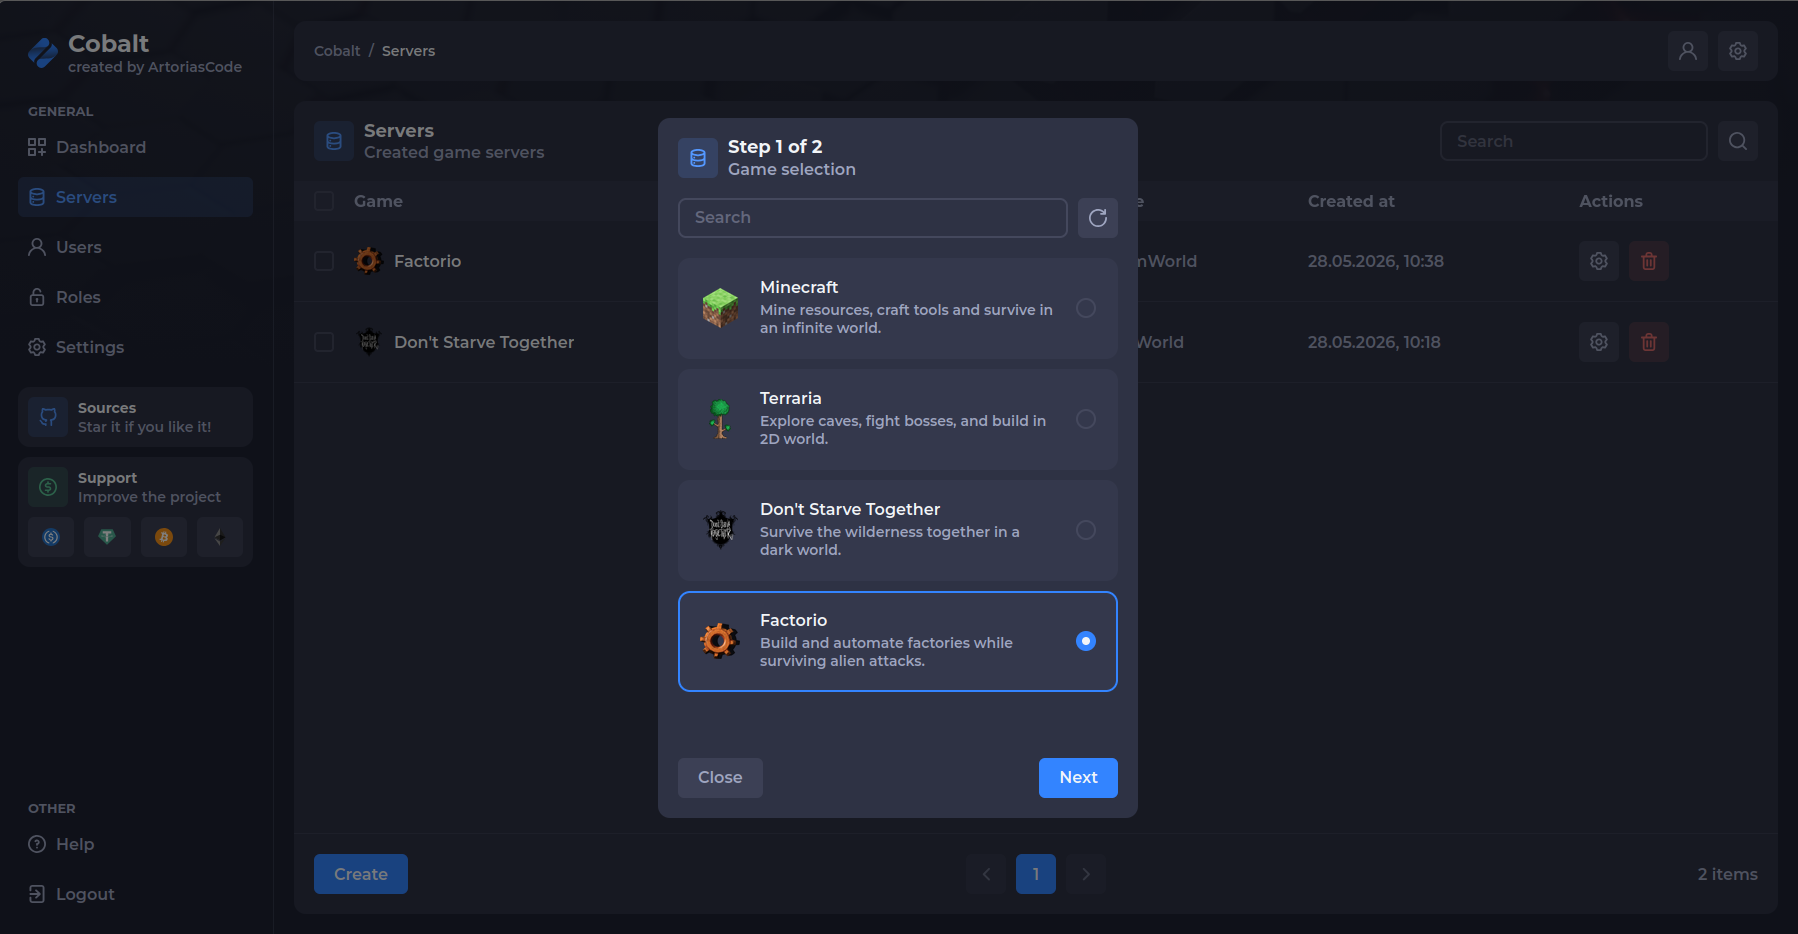Select the Factorio radio button
The width and height of the screenshot is (1798, 934).
pyautogui.click(x=1086, y=641)
